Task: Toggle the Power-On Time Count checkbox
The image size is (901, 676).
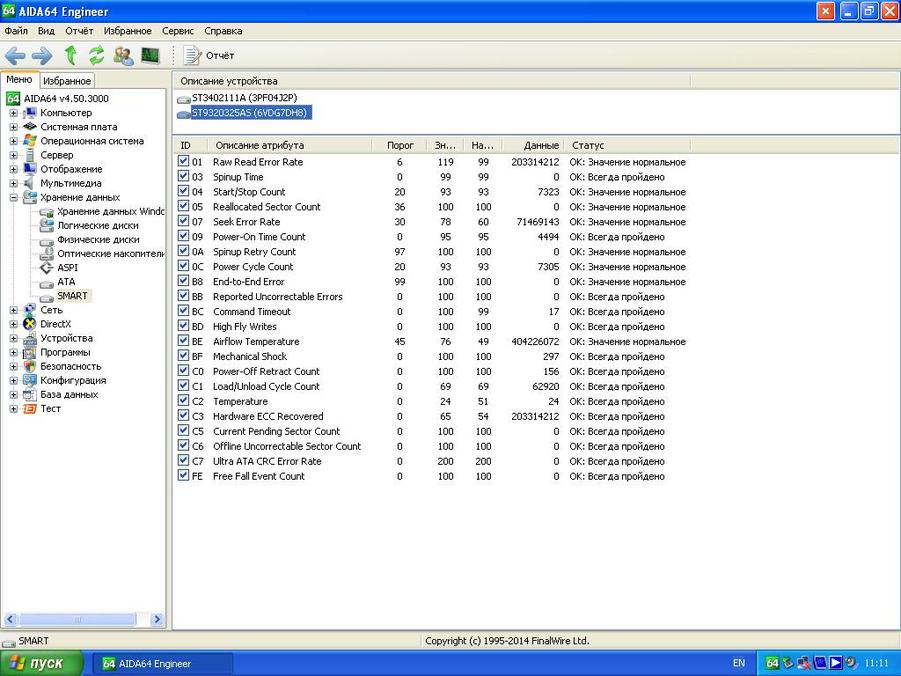Action: point(183,236)
